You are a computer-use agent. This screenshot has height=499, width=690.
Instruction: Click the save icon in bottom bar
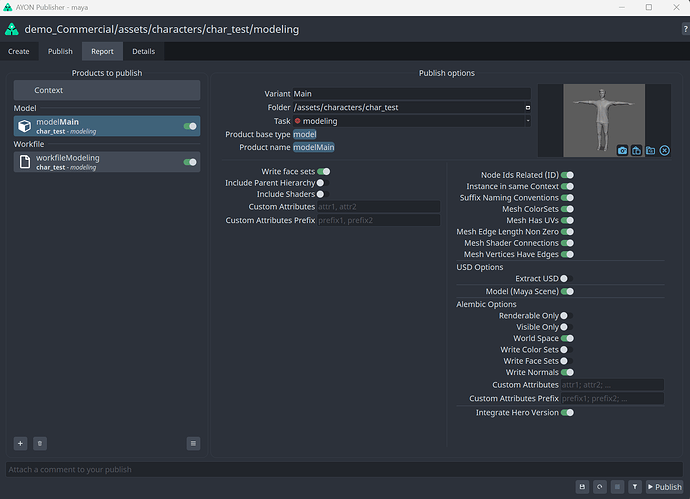coord(582,487)
